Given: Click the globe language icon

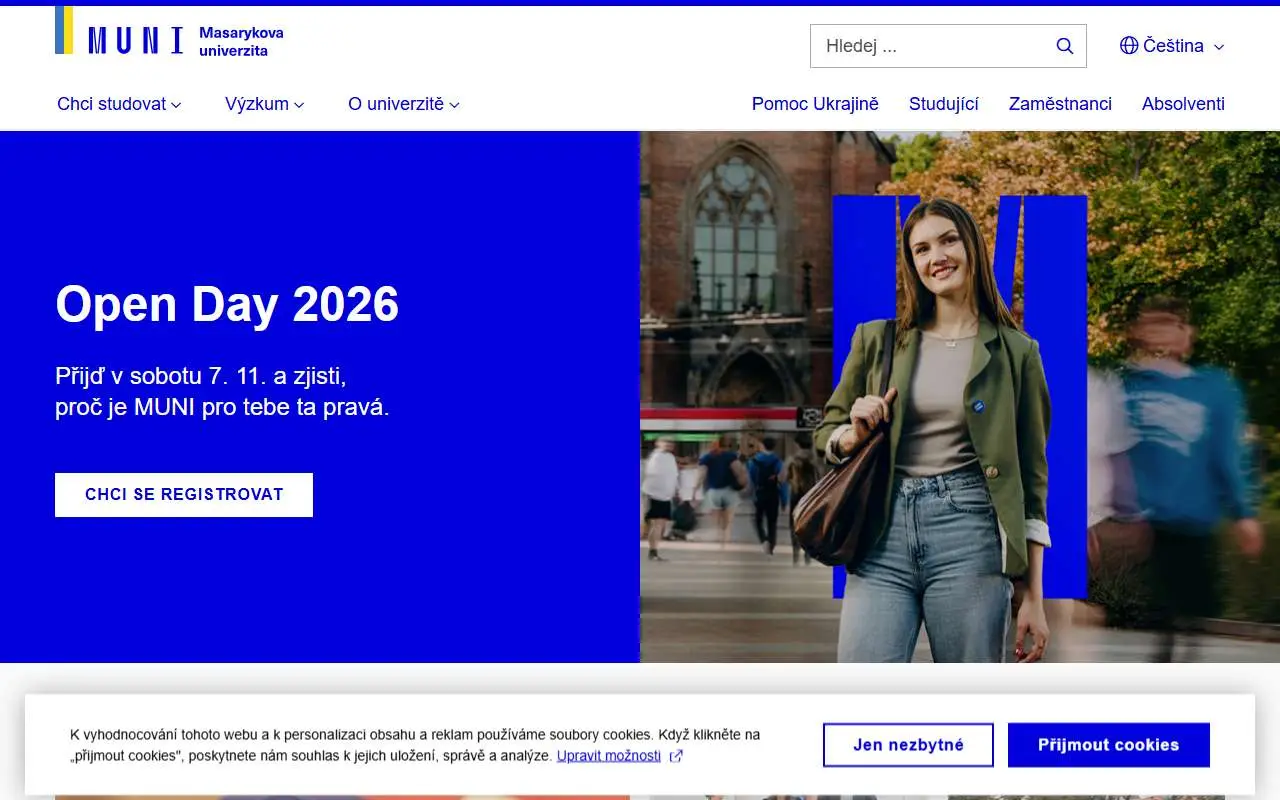Looking at the screenshot, I should [x=1129, y=45].
